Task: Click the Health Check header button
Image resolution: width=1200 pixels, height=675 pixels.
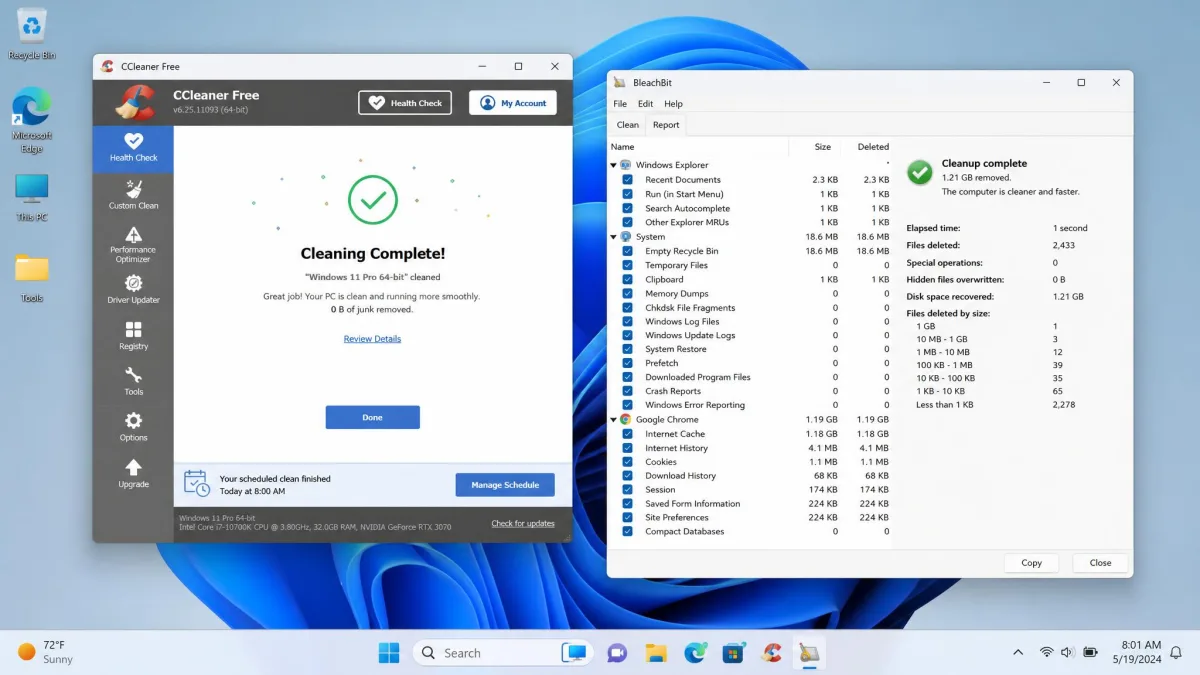Action: point(405,103)
